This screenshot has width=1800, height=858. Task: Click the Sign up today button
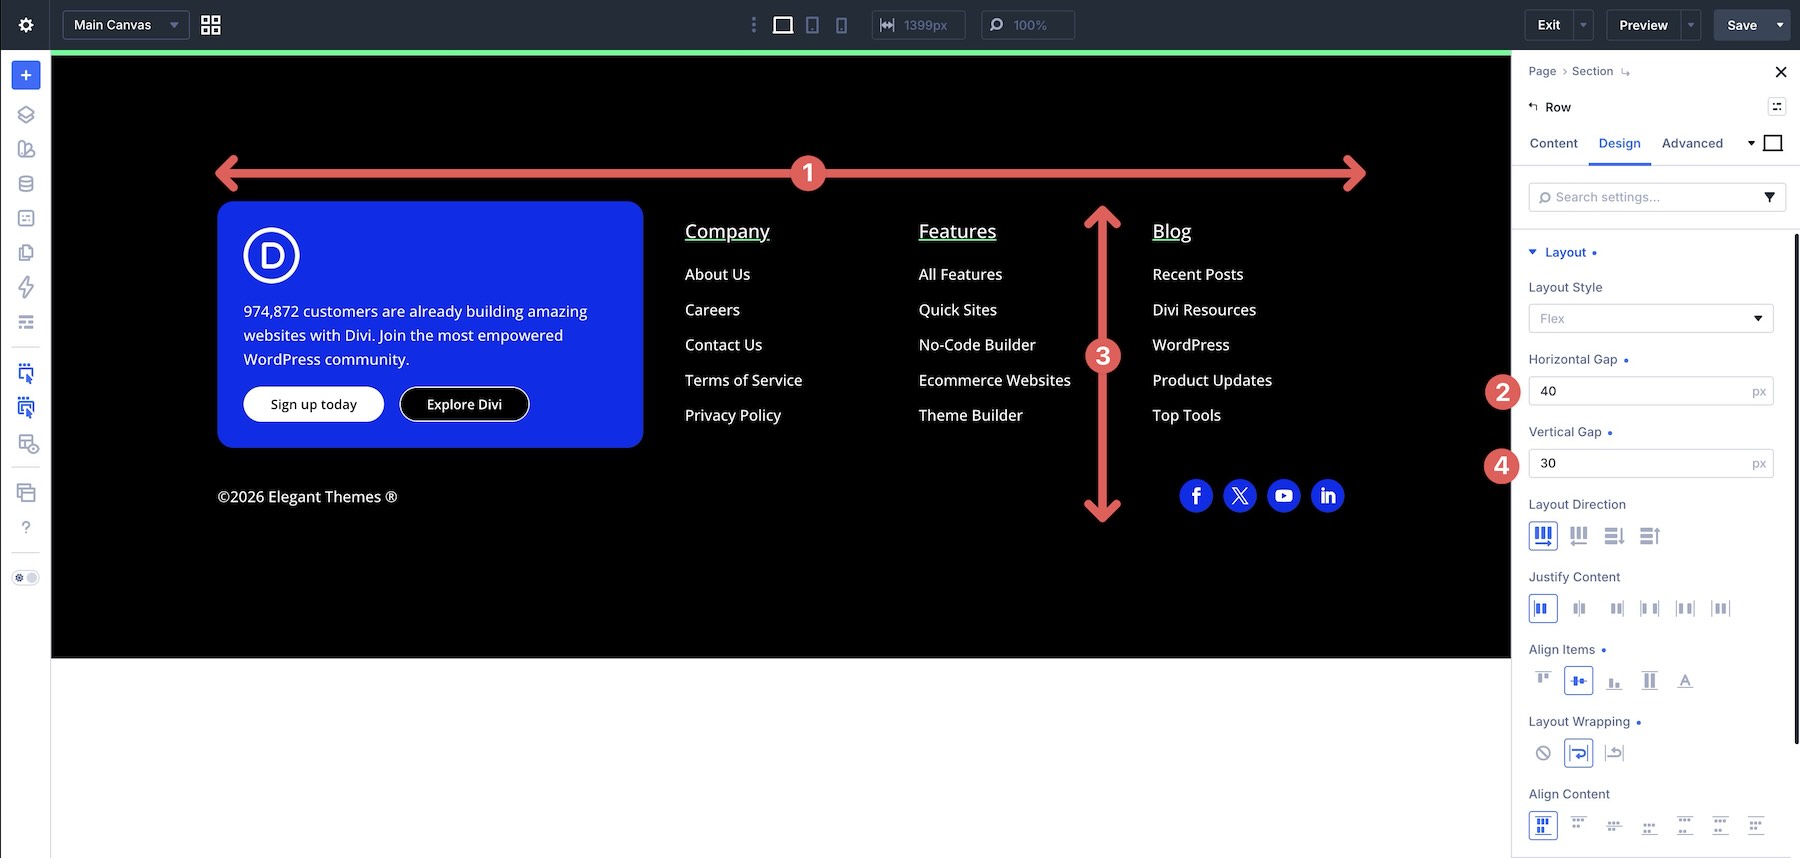(314, 404)
